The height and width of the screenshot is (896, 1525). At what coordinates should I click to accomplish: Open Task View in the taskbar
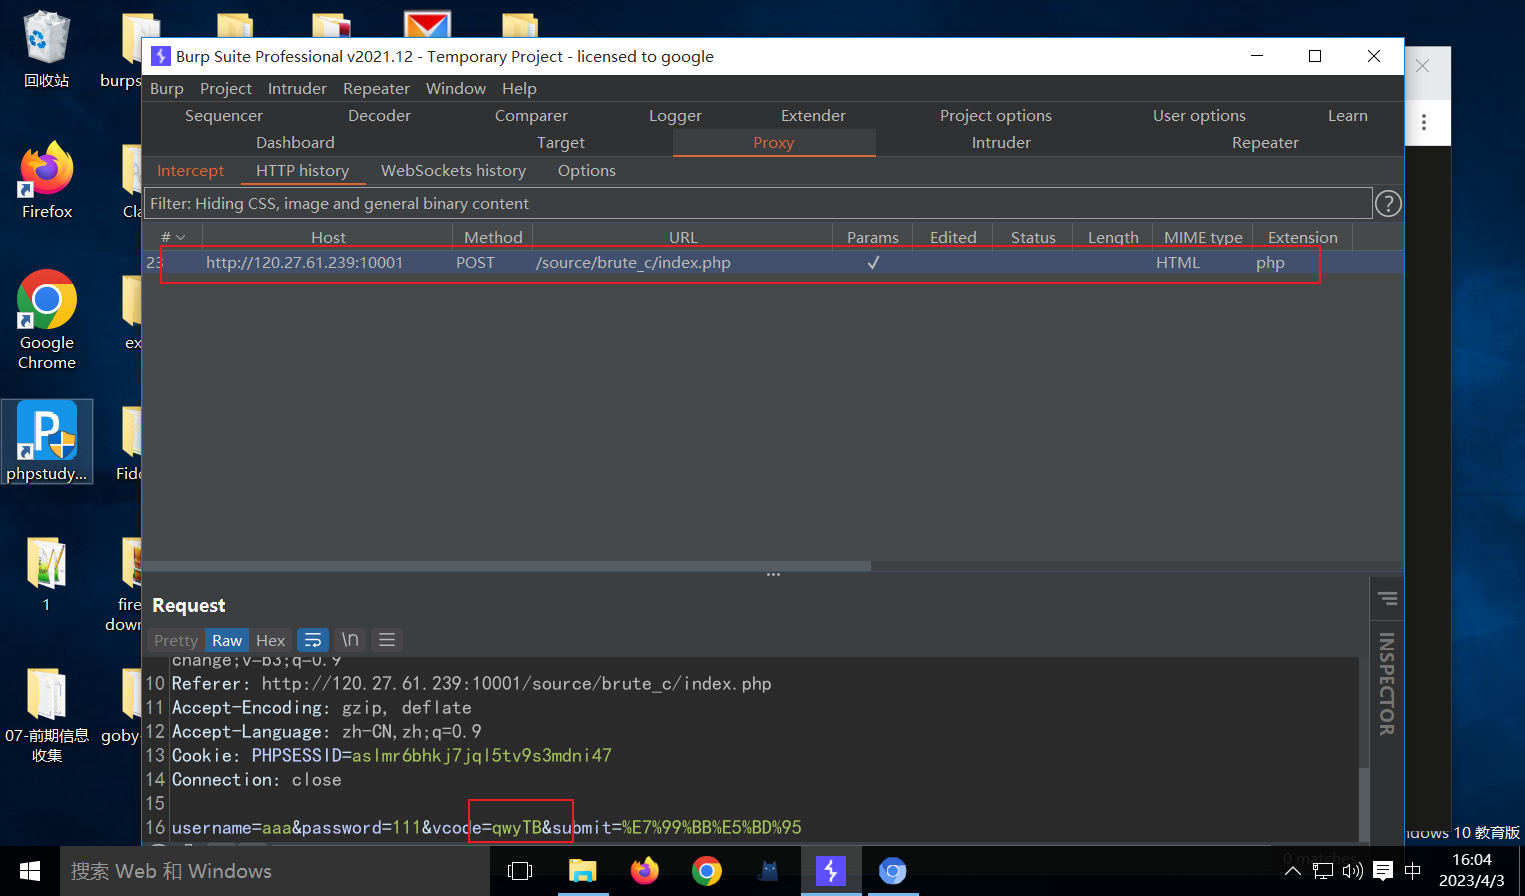click(520, 871)
